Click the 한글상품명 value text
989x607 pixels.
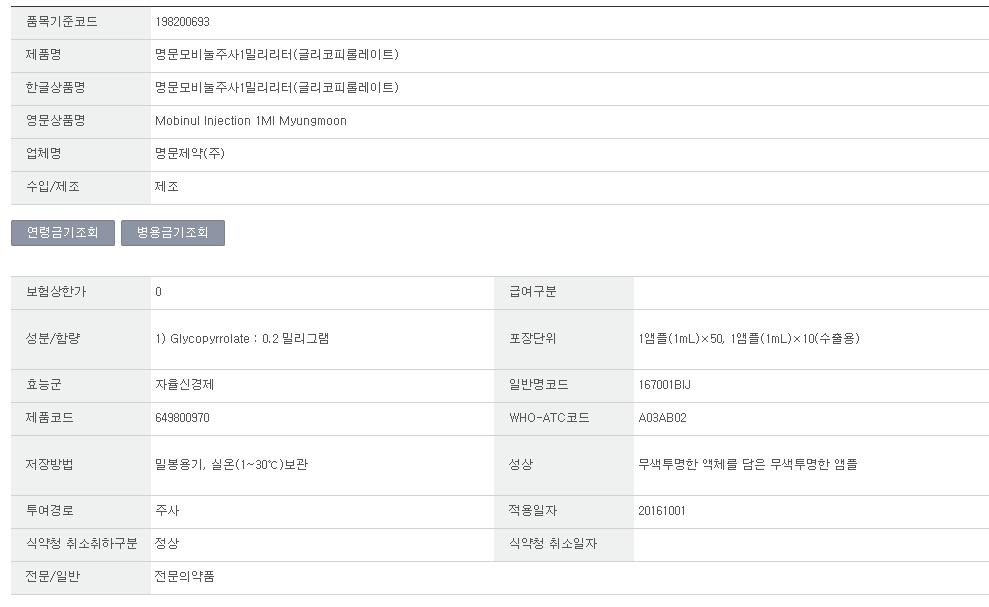[277, 88]
